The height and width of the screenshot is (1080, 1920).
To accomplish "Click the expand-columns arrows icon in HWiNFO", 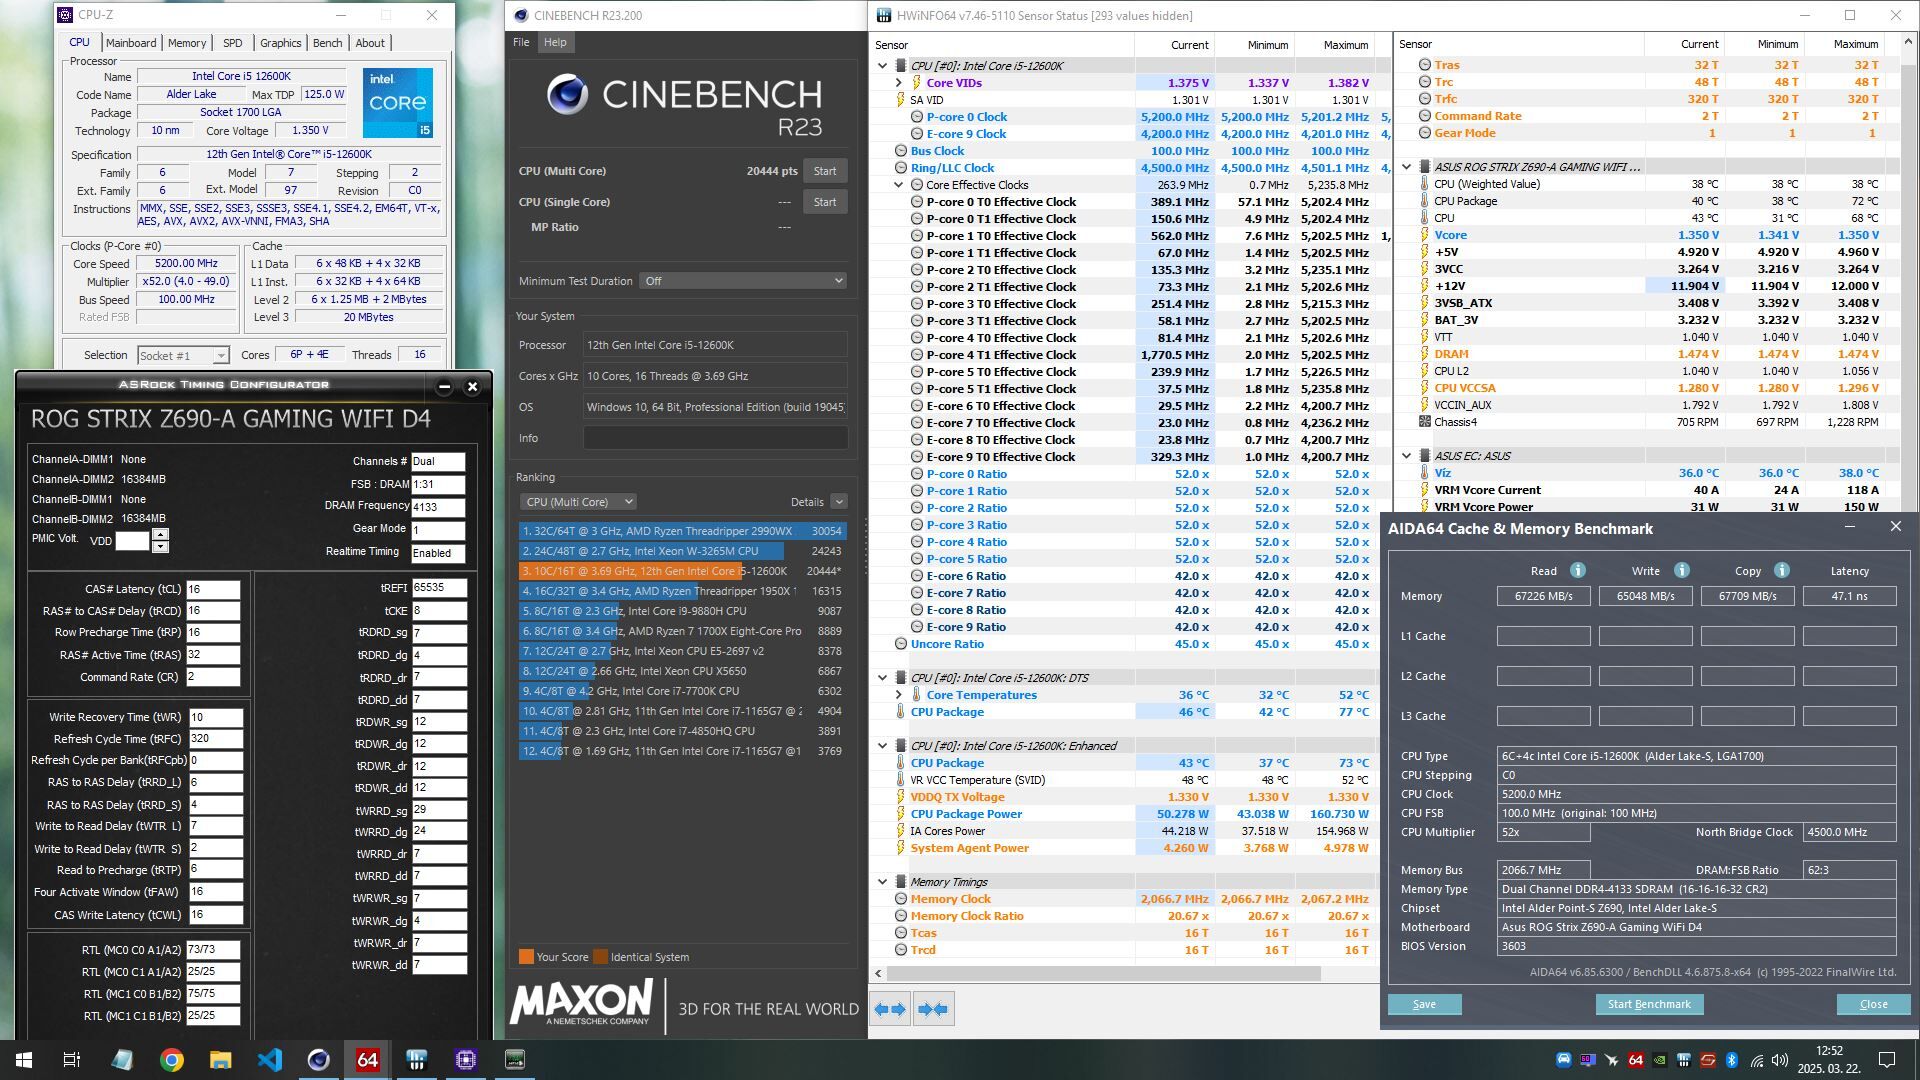I will coord(890,1009).
